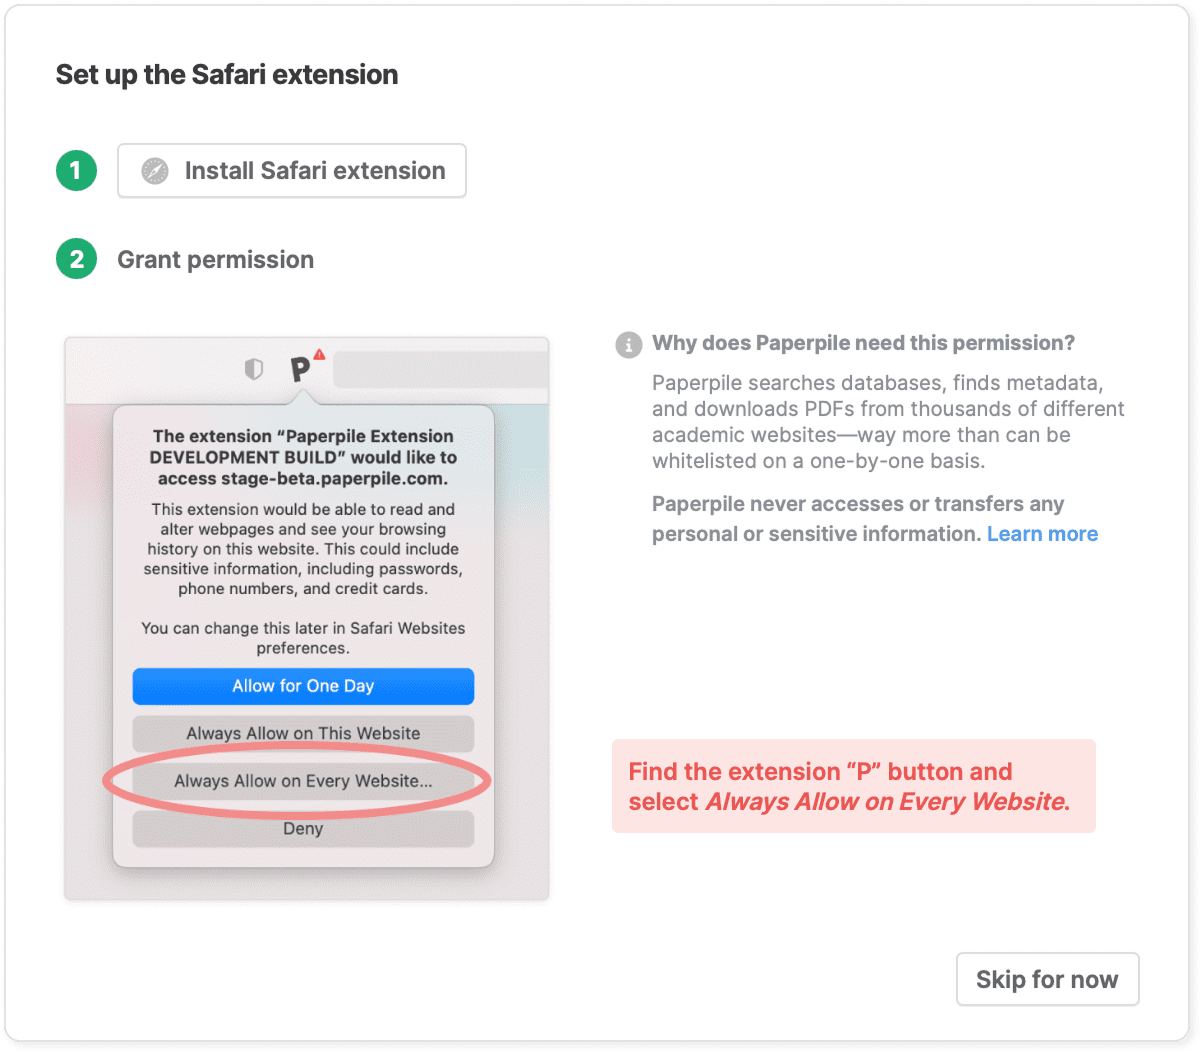The height and width of the screenshot is (1054, 1202).
Task: Select Always Allow on This Website
Action: tap(303, 733)
